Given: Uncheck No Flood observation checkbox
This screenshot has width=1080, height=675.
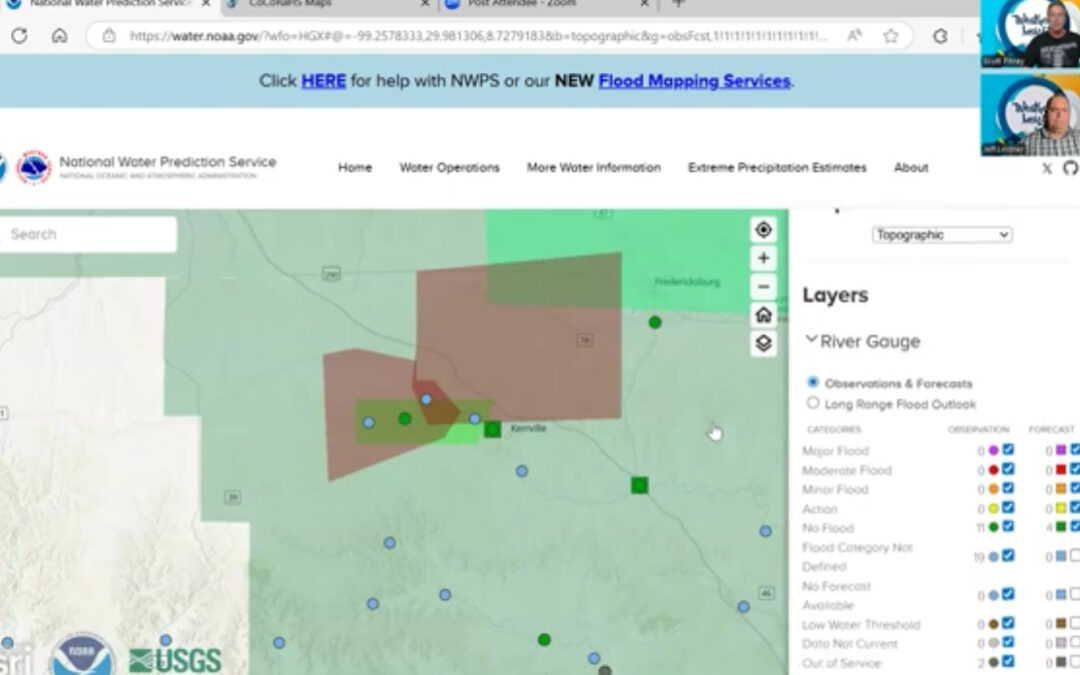Looking at the screenshot, I should pos(1008,527).
